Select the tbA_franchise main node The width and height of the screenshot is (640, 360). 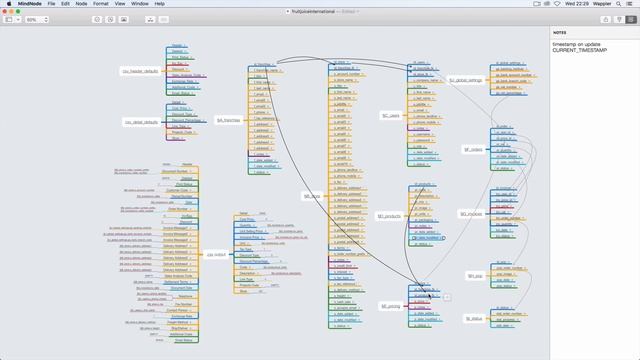229,120
